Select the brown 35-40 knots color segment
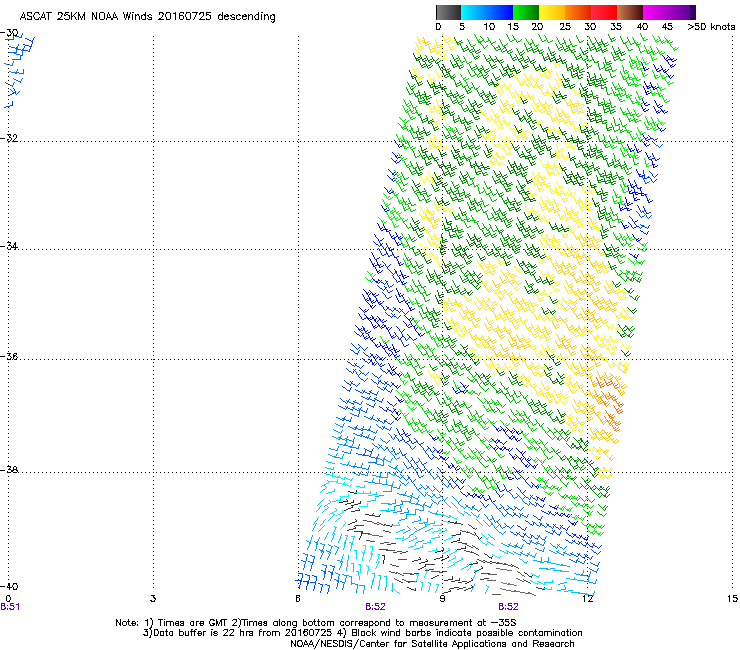Viewport: 740px width, 650px height. point(630,12)
